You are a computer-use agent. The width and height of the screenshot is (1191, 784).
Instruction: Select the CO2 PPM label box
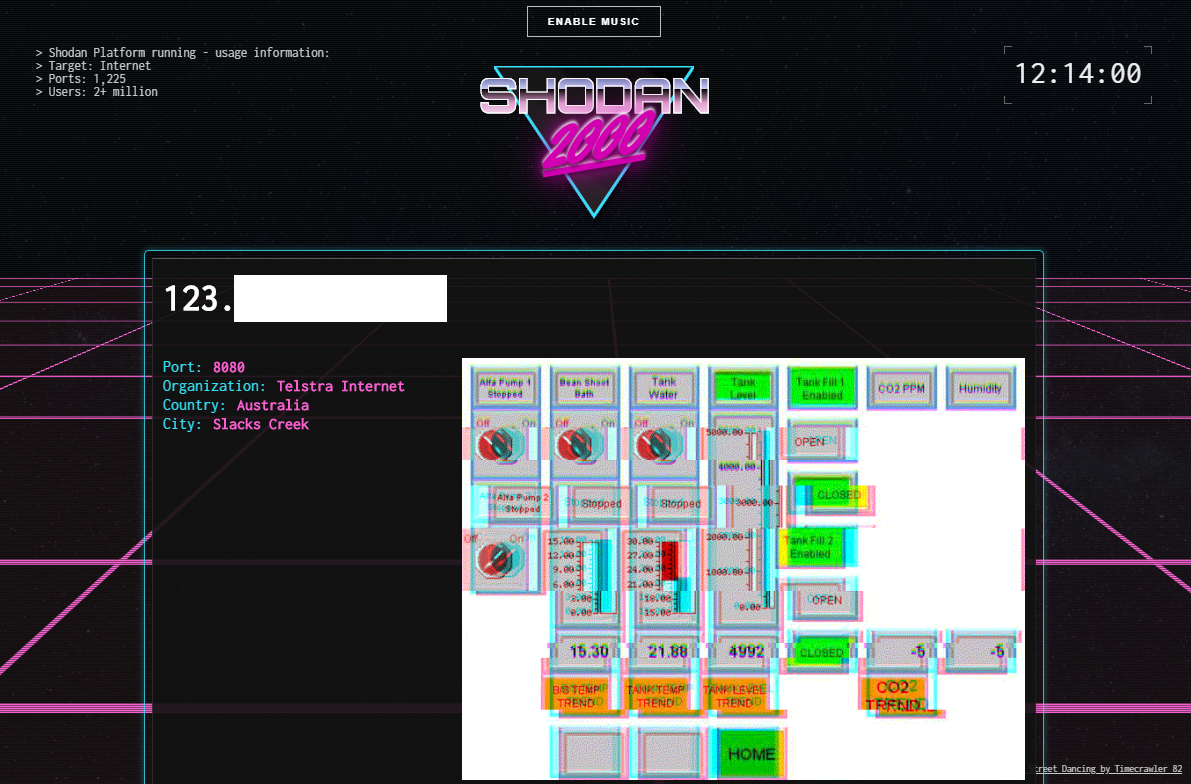[x=901, y=388]
